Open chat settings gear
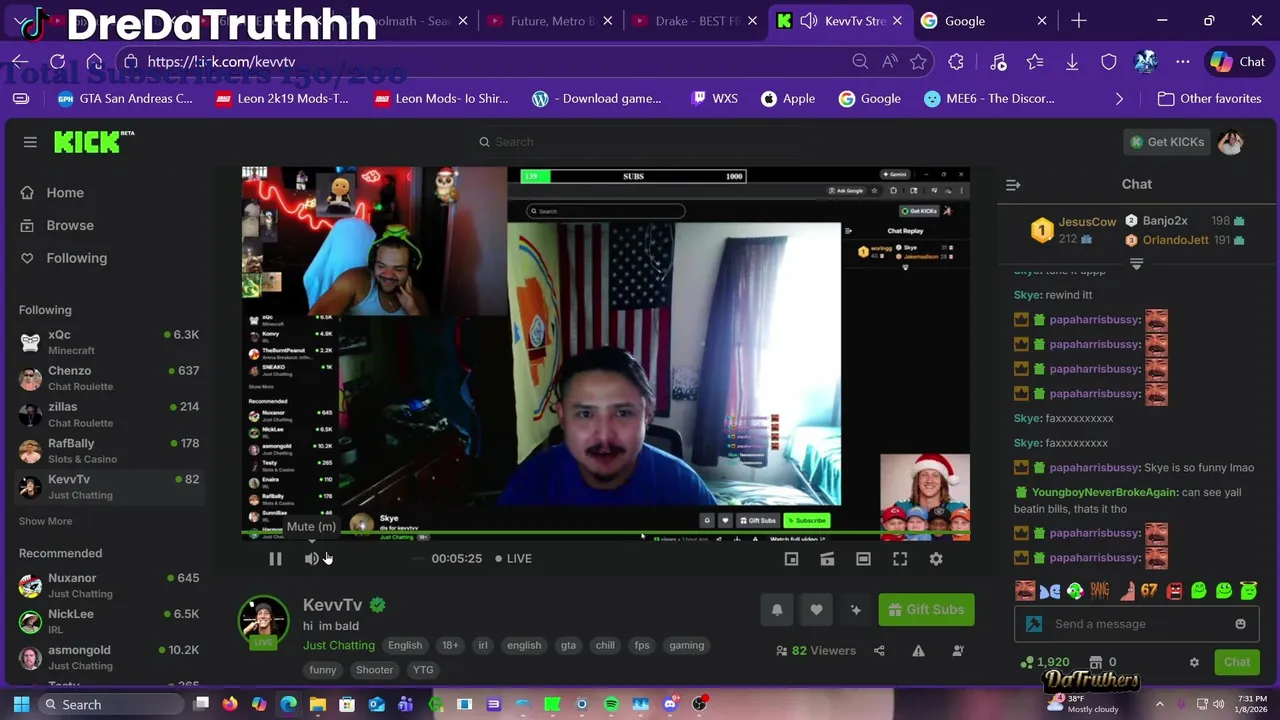1280x720 pixels. (x=1194, y=662)
